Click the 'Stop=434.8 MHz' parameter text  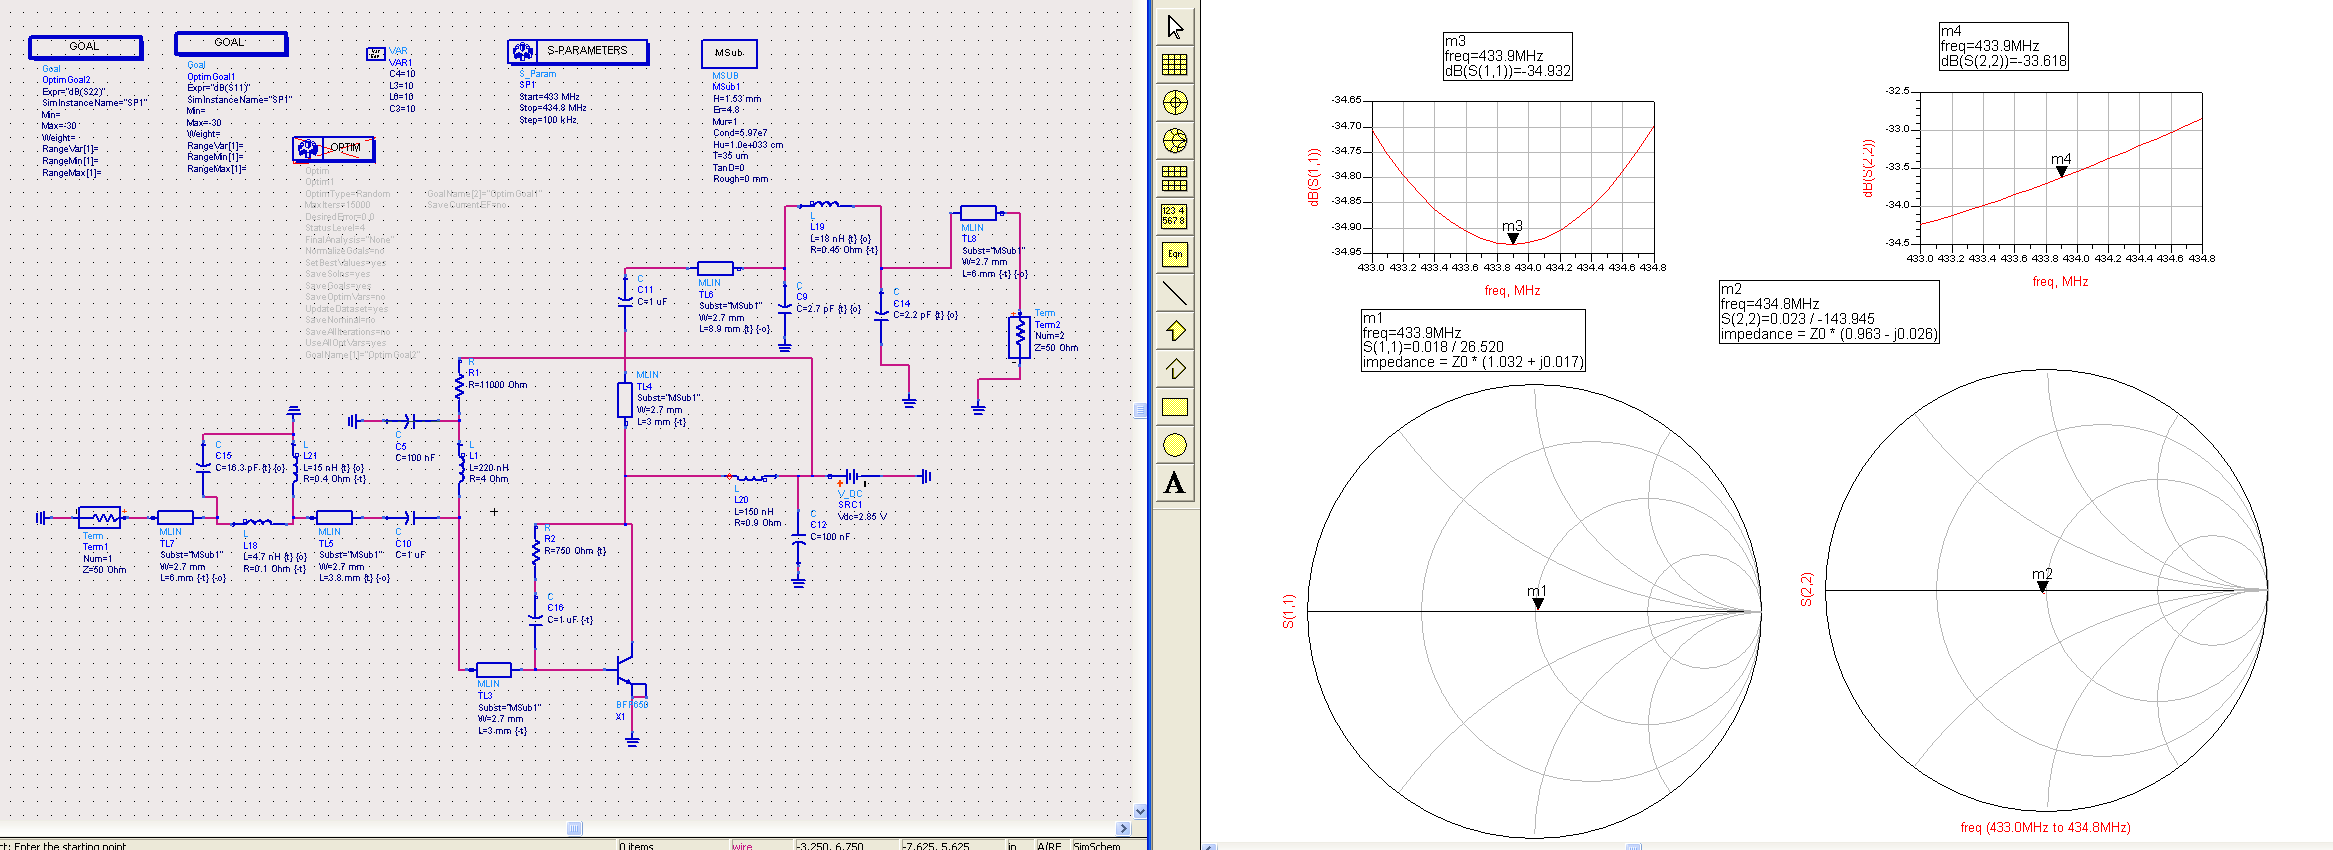pos(553,108)
